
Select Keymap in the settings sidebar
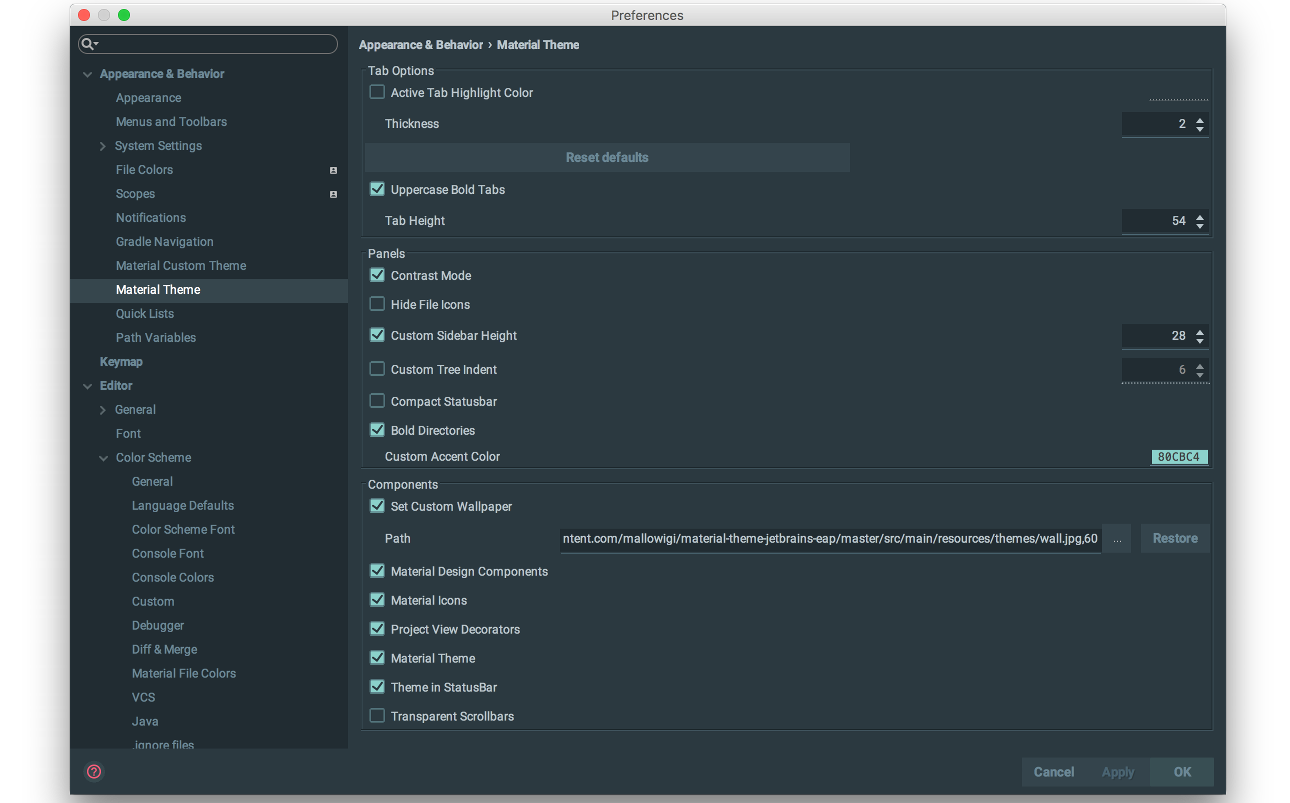(x=121, y=361)
